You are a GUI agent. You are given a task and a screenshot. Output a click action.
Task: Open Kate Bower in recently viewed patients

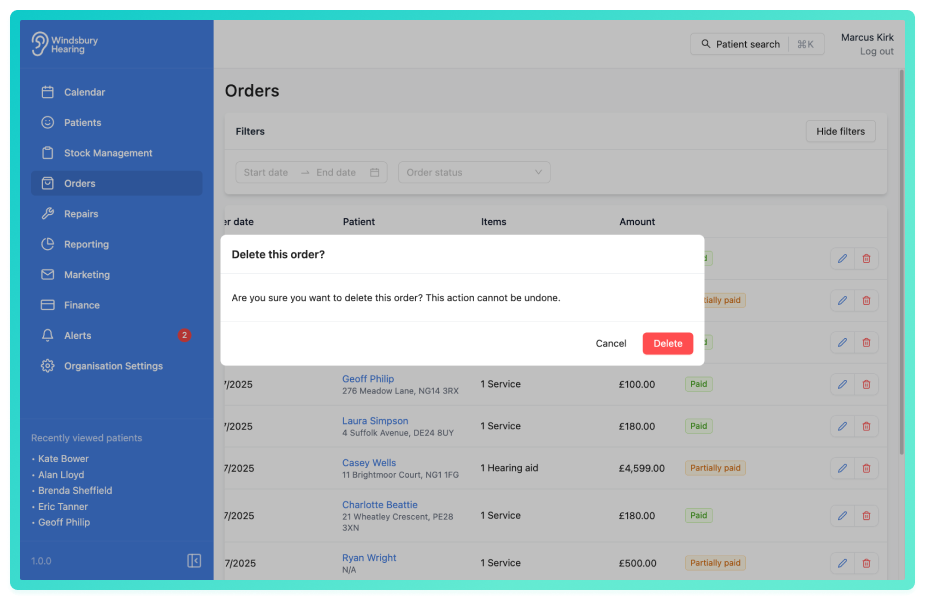point(63,458)
